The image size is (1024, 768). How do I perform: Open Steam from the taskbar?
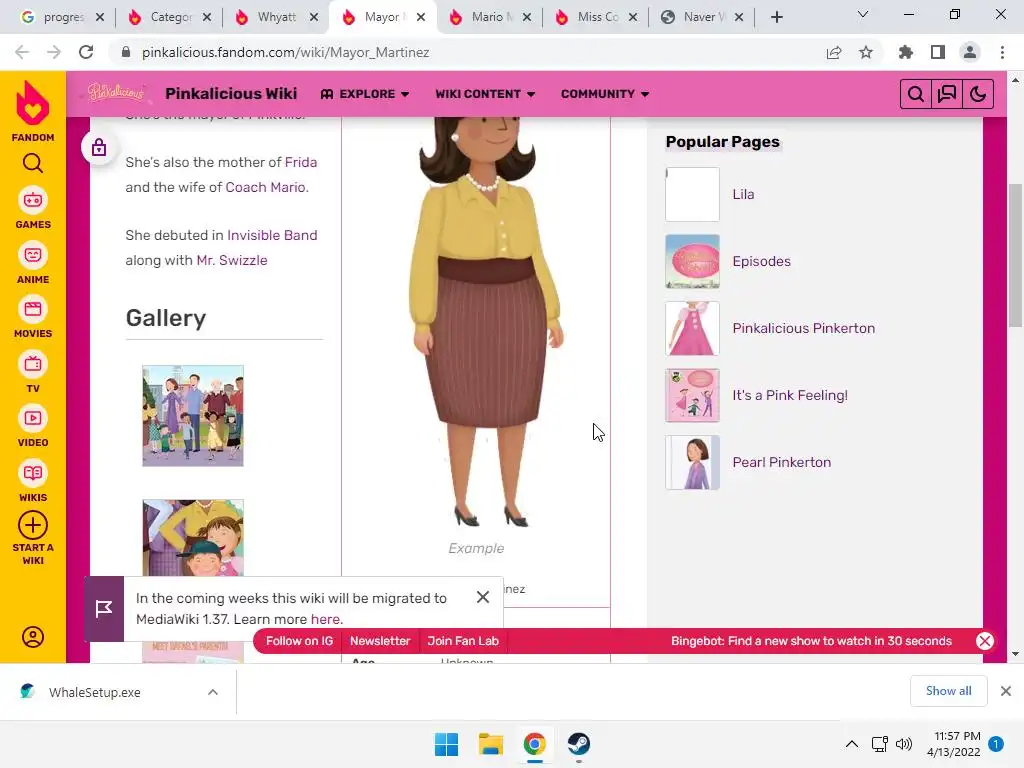579,744
